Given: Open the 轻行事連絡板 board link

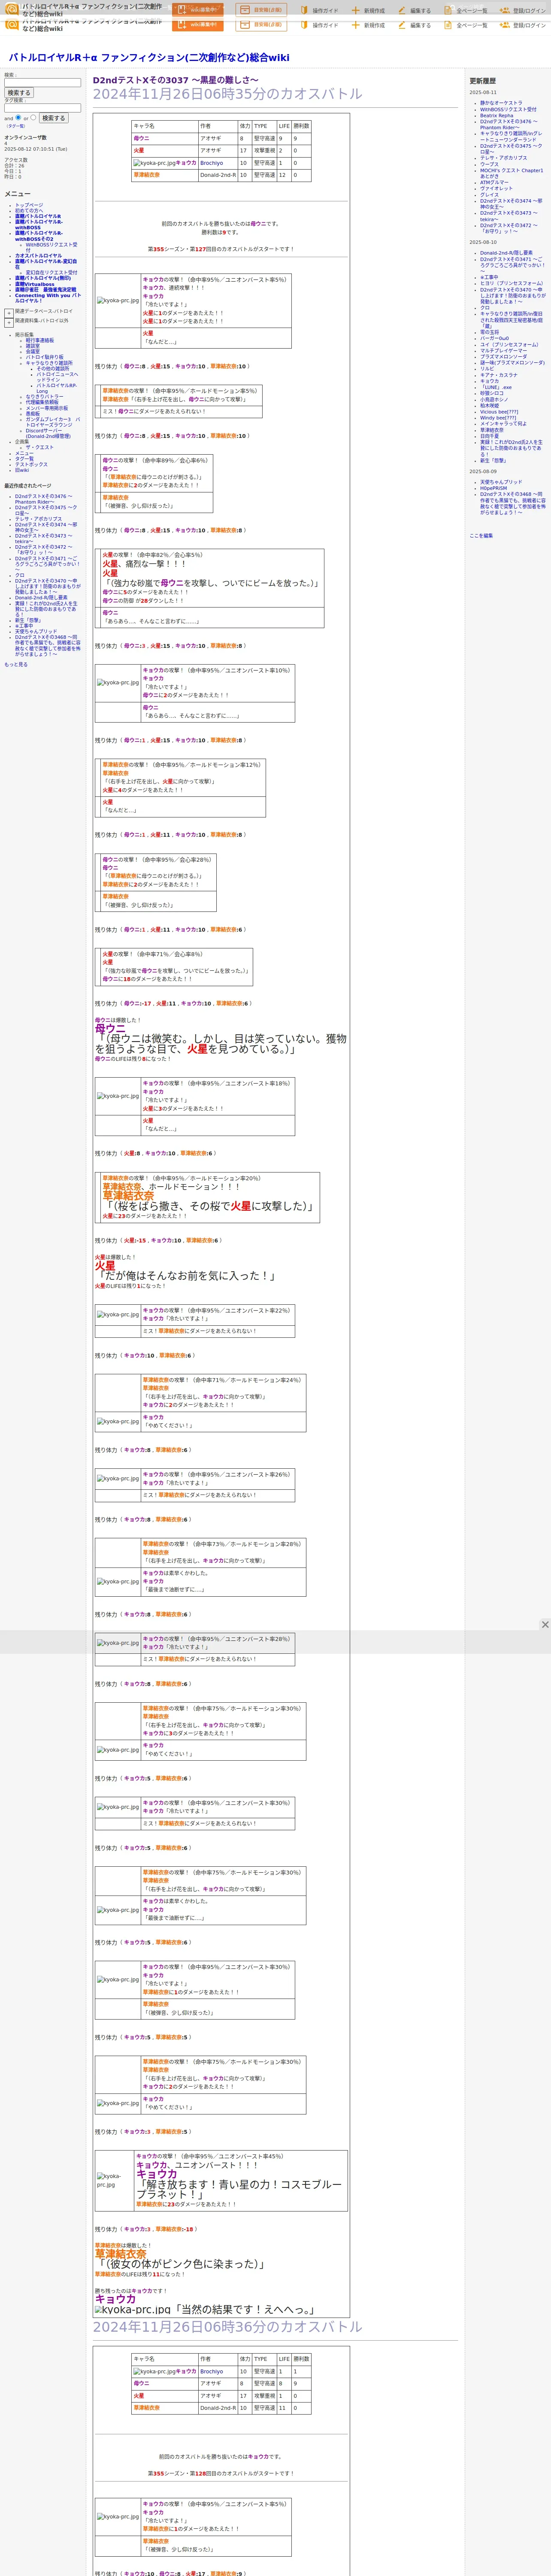Looking at the screenshot, I should (40, 340).
